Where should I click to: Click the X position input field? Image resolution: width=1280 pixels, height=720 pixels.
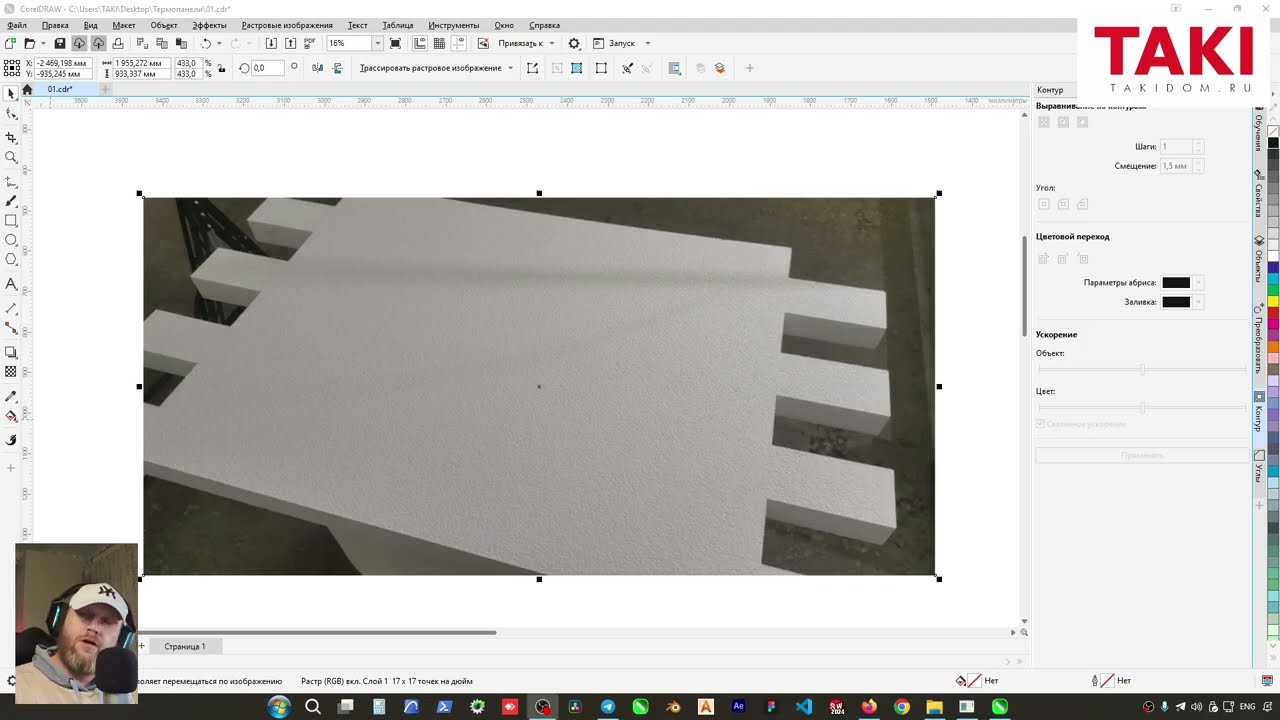point(63,63)
